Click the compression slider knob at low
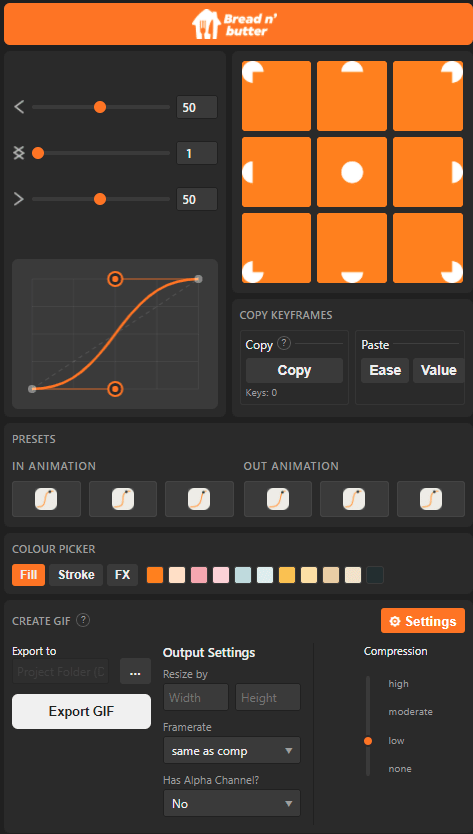Image resolution: width=473 pixels, height=834 pixels. click(x=368, y=741)
